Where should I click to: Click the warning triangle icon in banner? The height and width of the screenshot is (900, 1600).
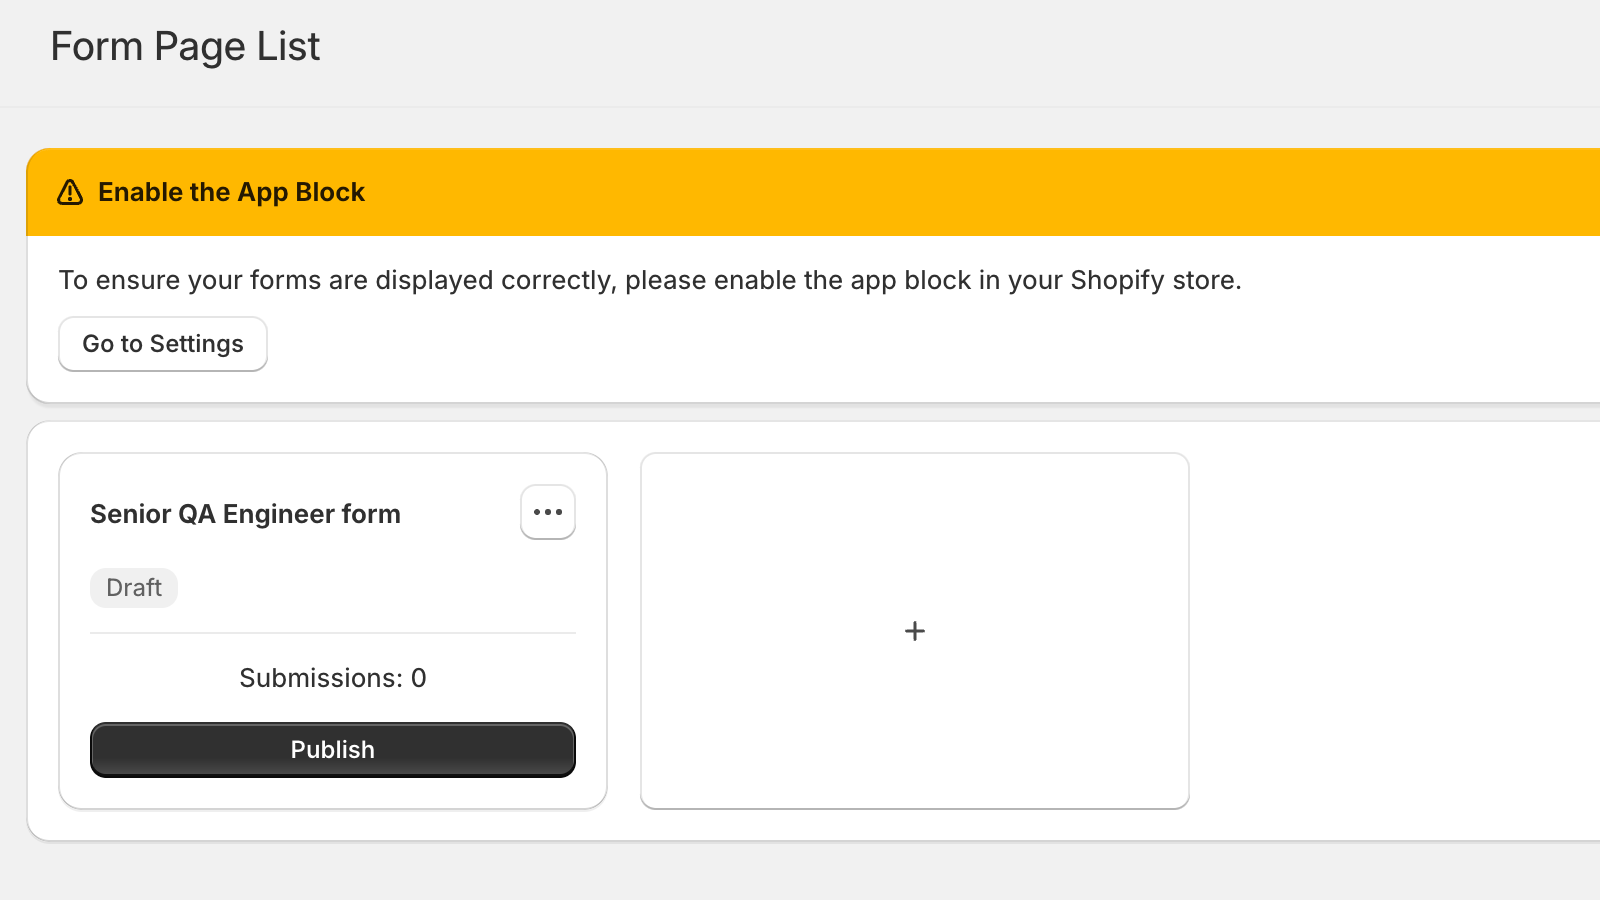tap(70, 192)
